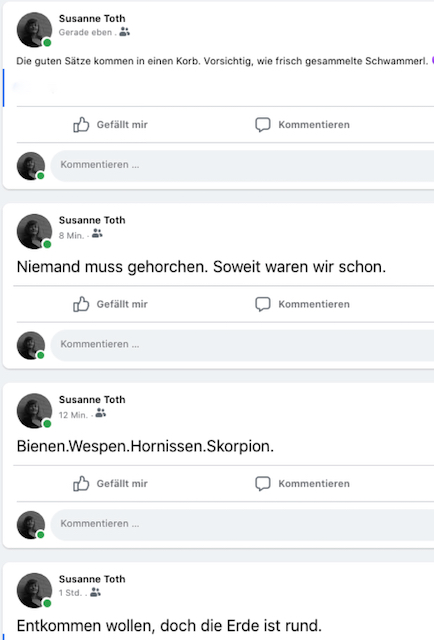
Task: Like the Schwammerl post with thumbs-up icon
Action: (x=81, y=124)
